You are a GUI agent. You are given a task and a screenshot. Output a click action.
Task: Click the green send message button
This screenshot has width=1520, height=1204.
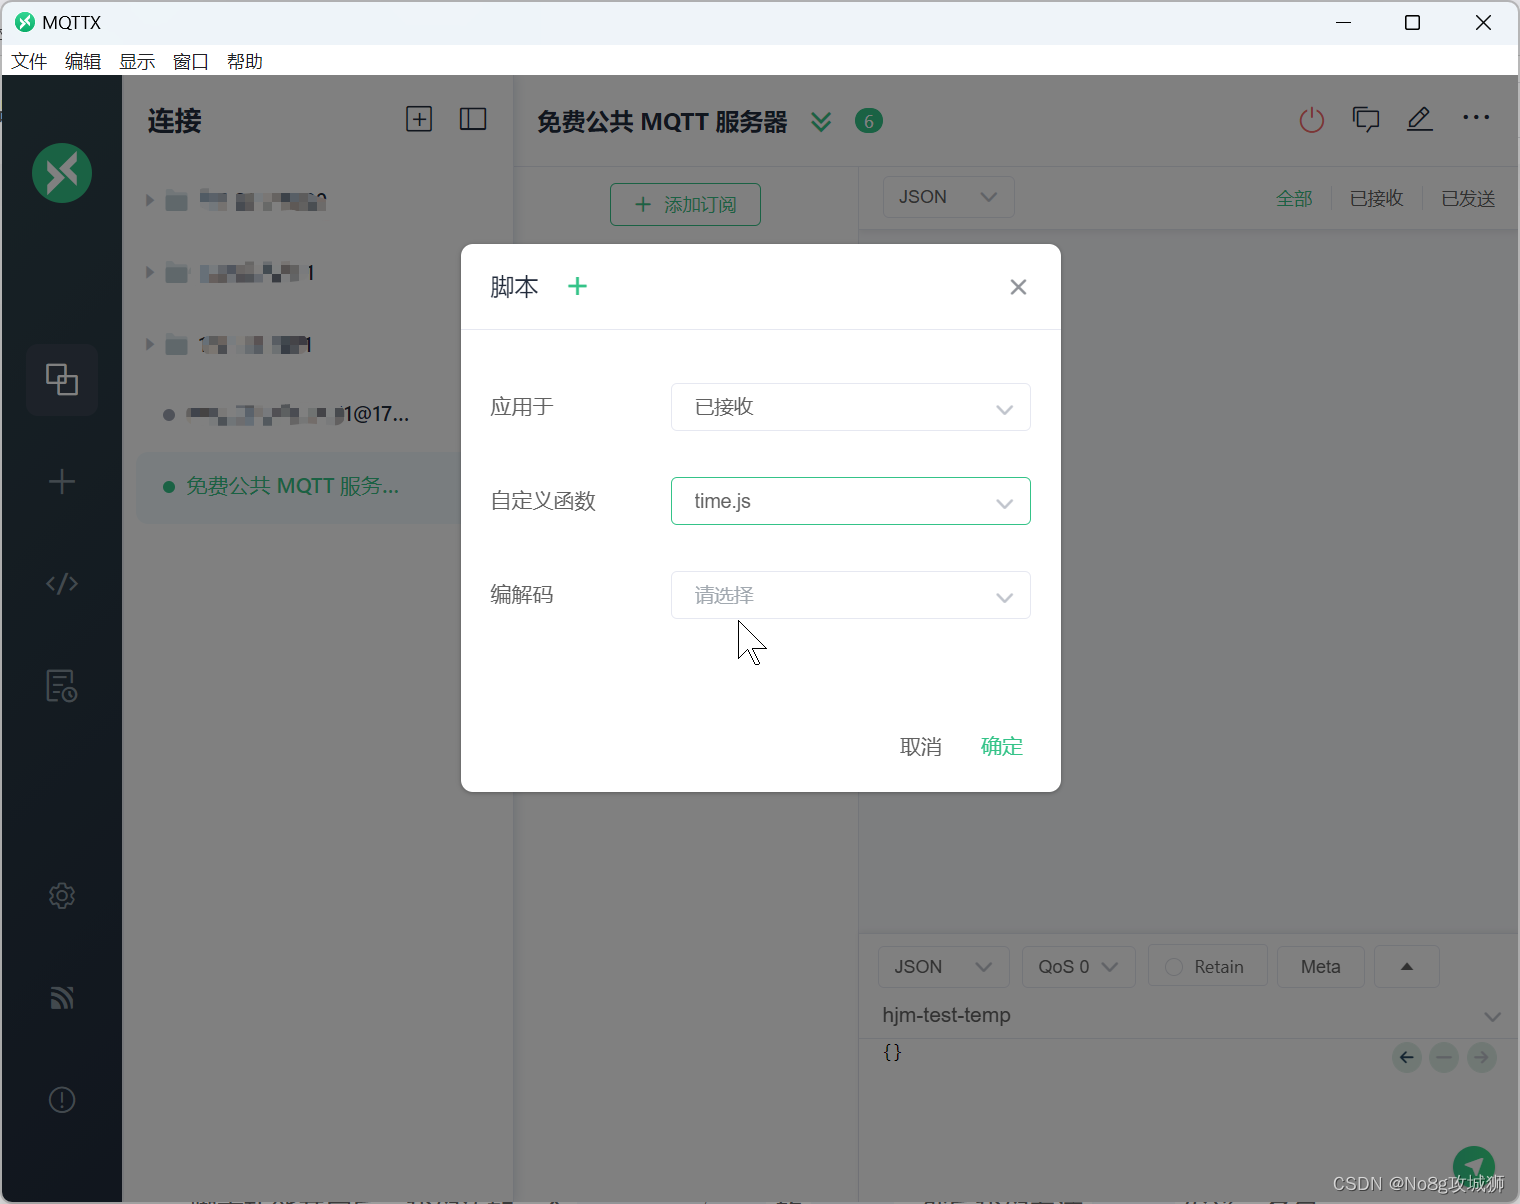(1473, 1166)
